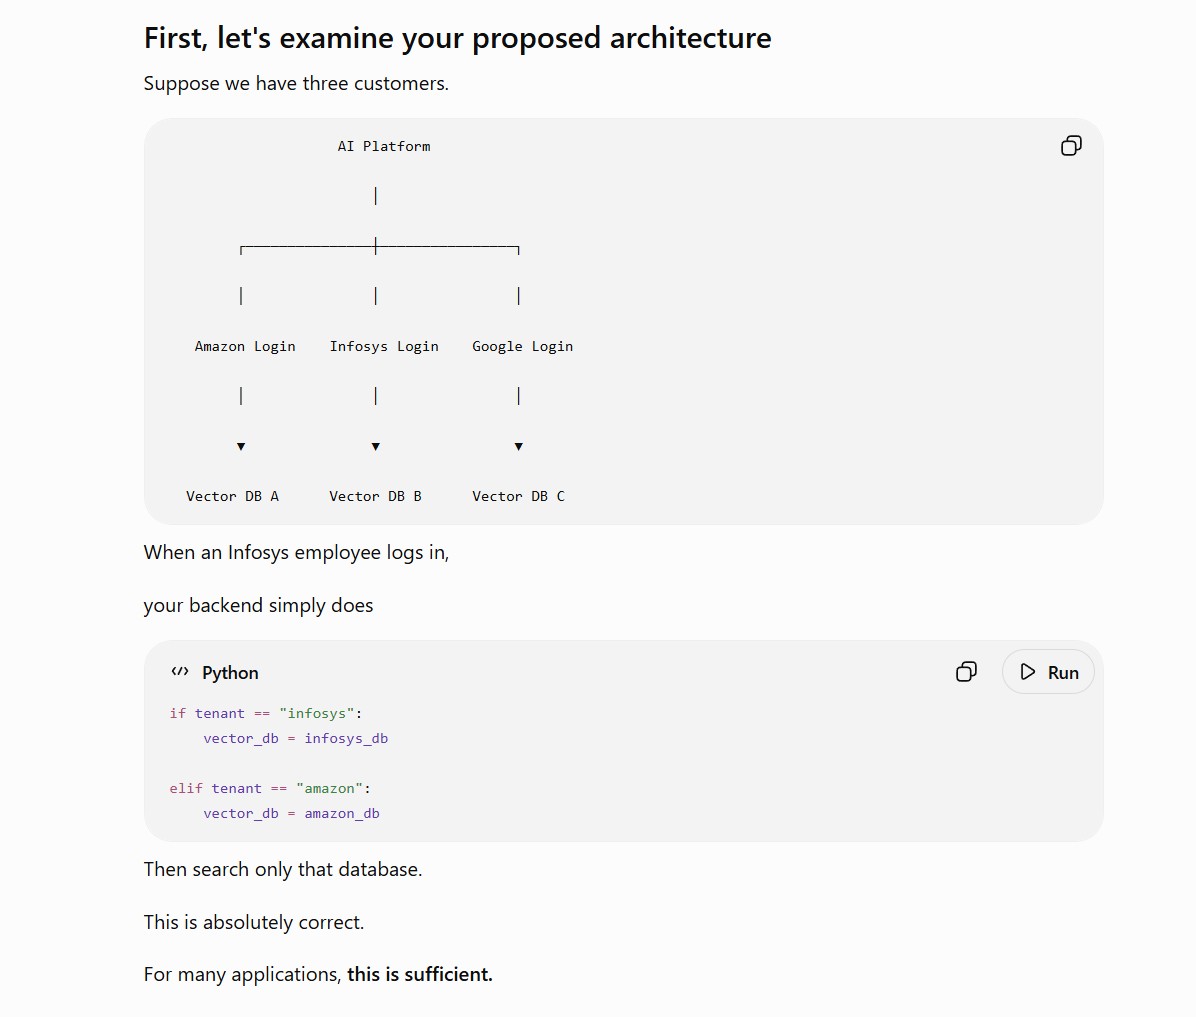Select the Python language label
Viewport: 1196px width, 1017px height.
[230, 673]
